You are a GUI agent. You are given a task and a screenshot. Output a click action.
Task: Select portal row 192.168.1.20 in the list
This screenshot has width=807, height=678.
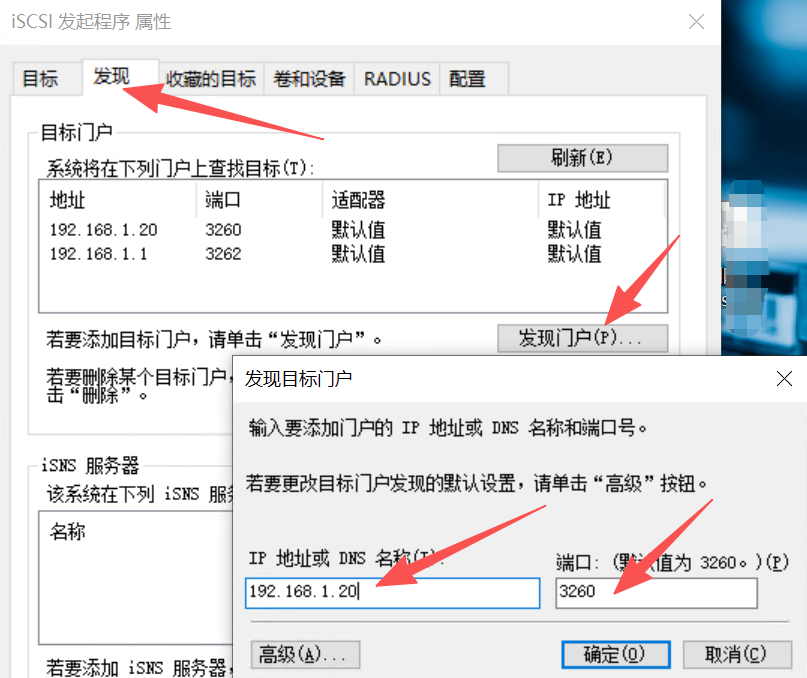click(104, 230)
